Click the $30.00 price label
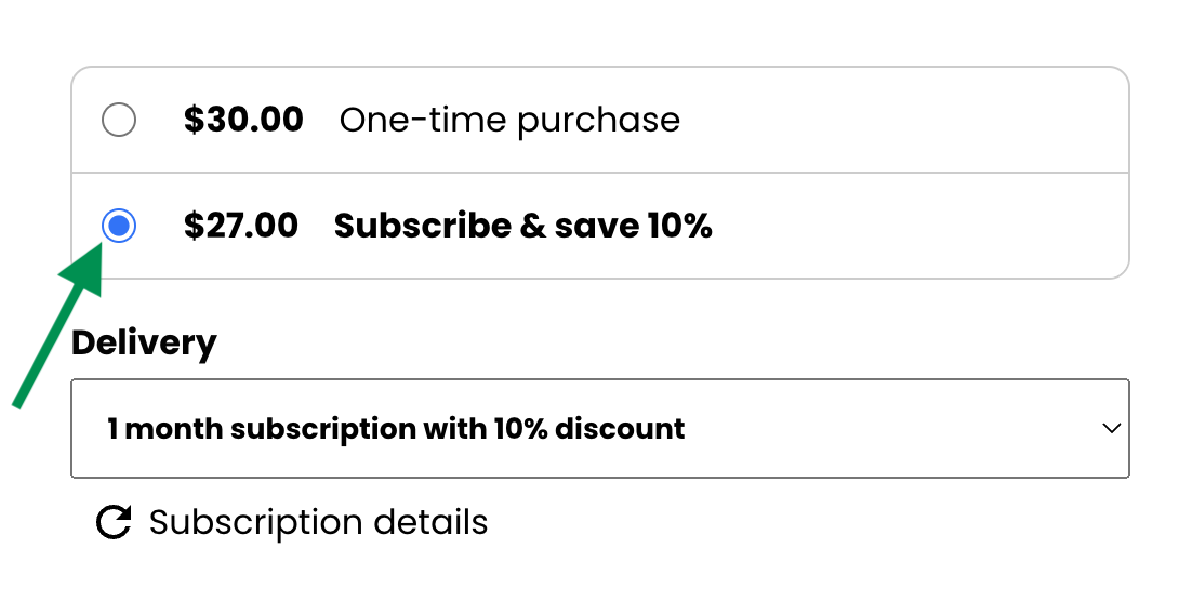The width and height of the screenshot is (1200, 600). point(244,120)
